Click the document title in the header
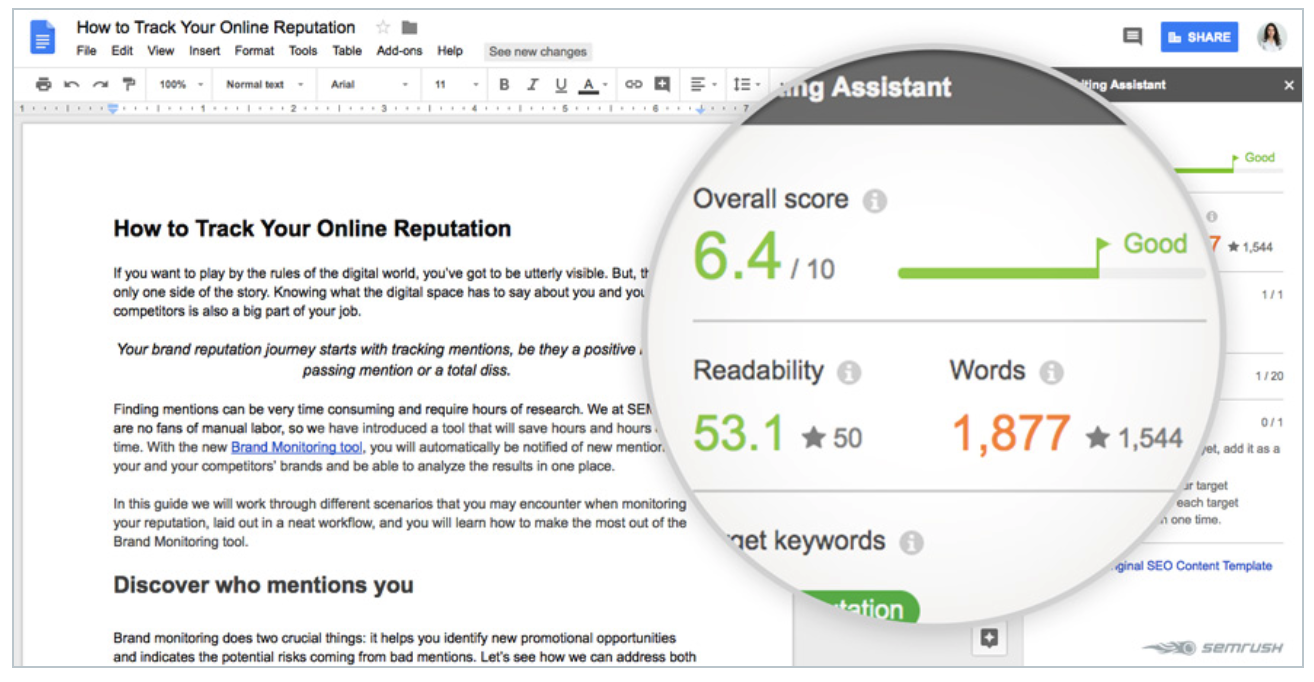The image size is (1314, 682). [216, 27]
